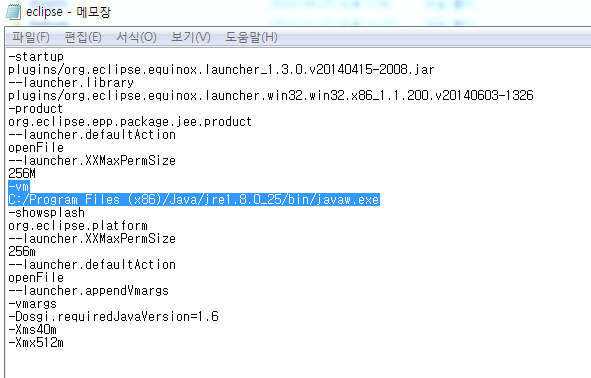Click the highlighted javaw.exe path line
This screenshot has height=378, width=591.
coord(194,199)
